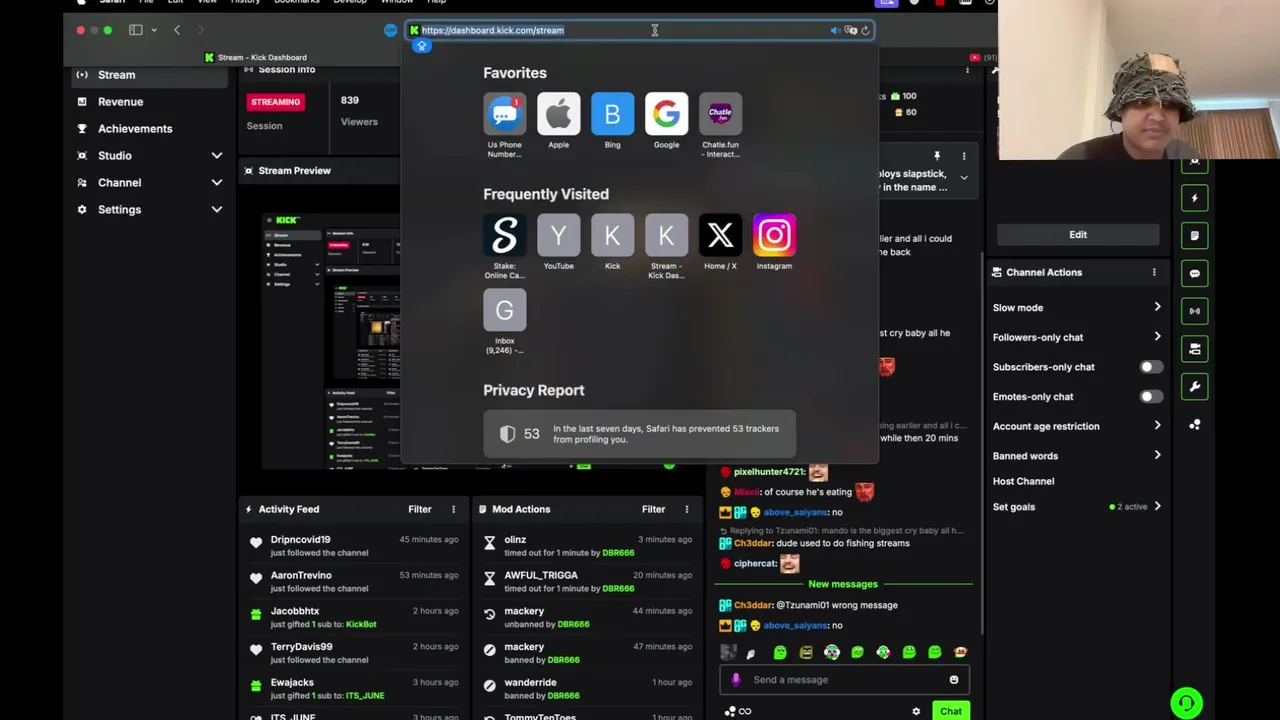Open Account age restriction arrow
This screenshot has height=720, width=1280.
point(1157,426)
